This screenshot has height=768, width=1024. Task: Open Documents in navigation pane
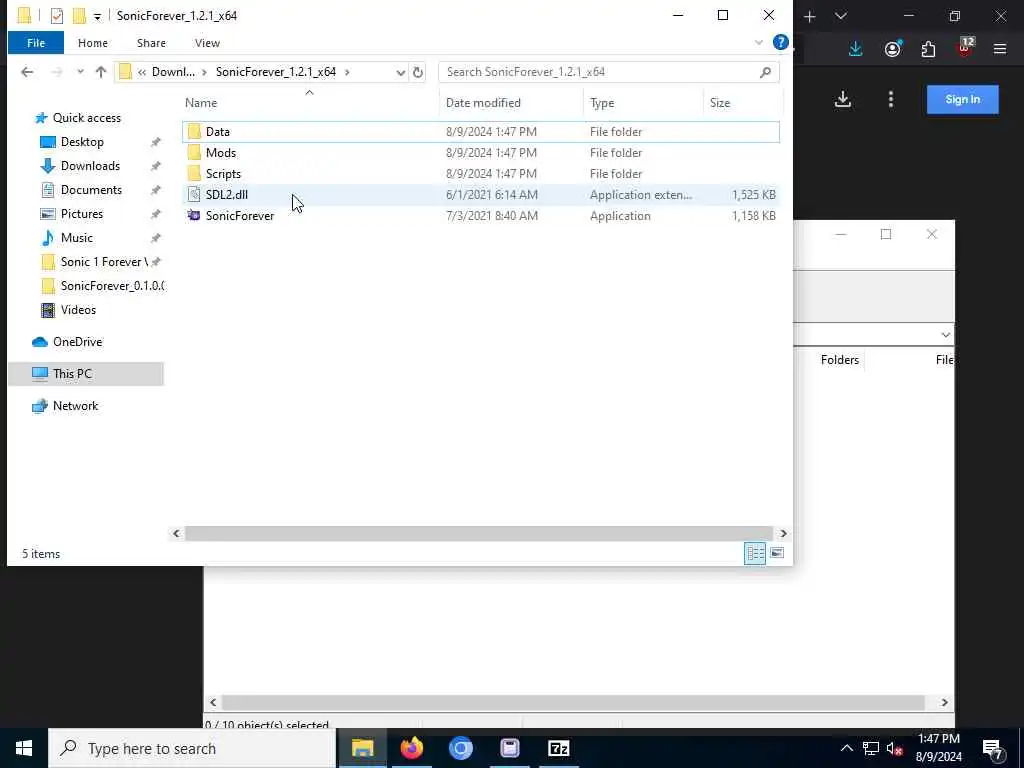(91, 190)
